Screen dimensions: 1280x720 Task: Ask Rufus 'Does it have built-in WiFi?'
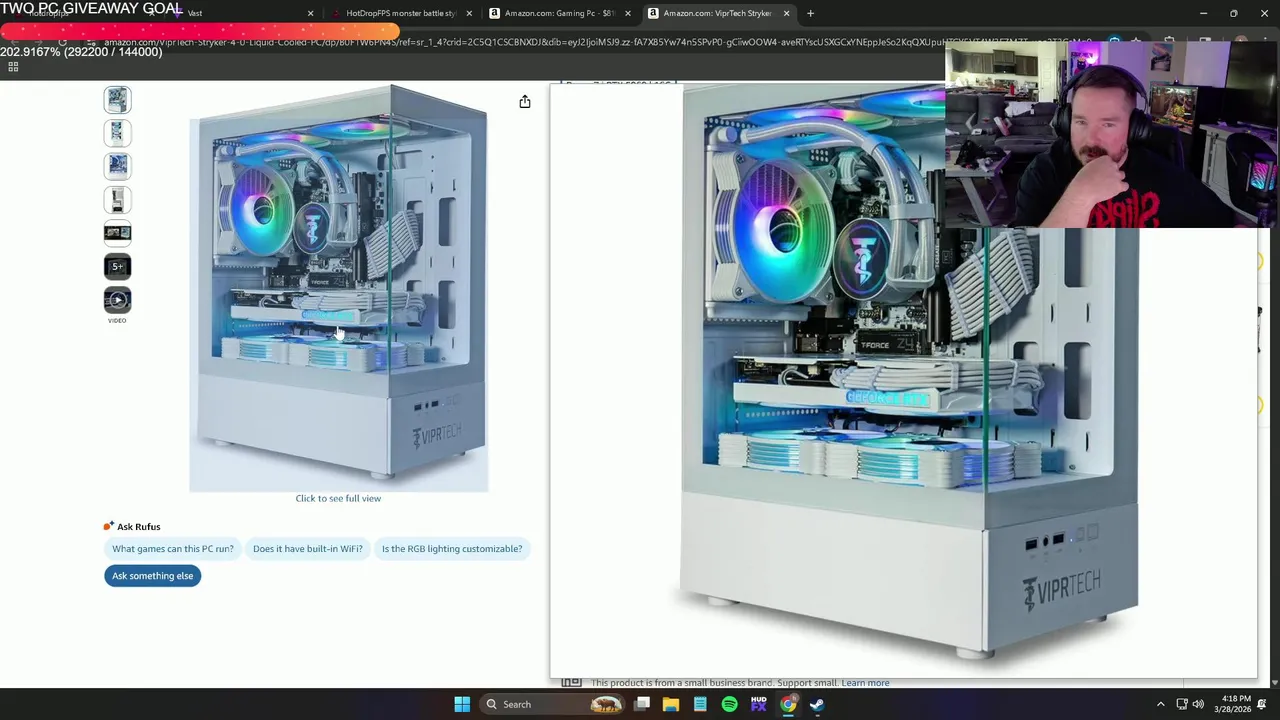tap(308, 548)
